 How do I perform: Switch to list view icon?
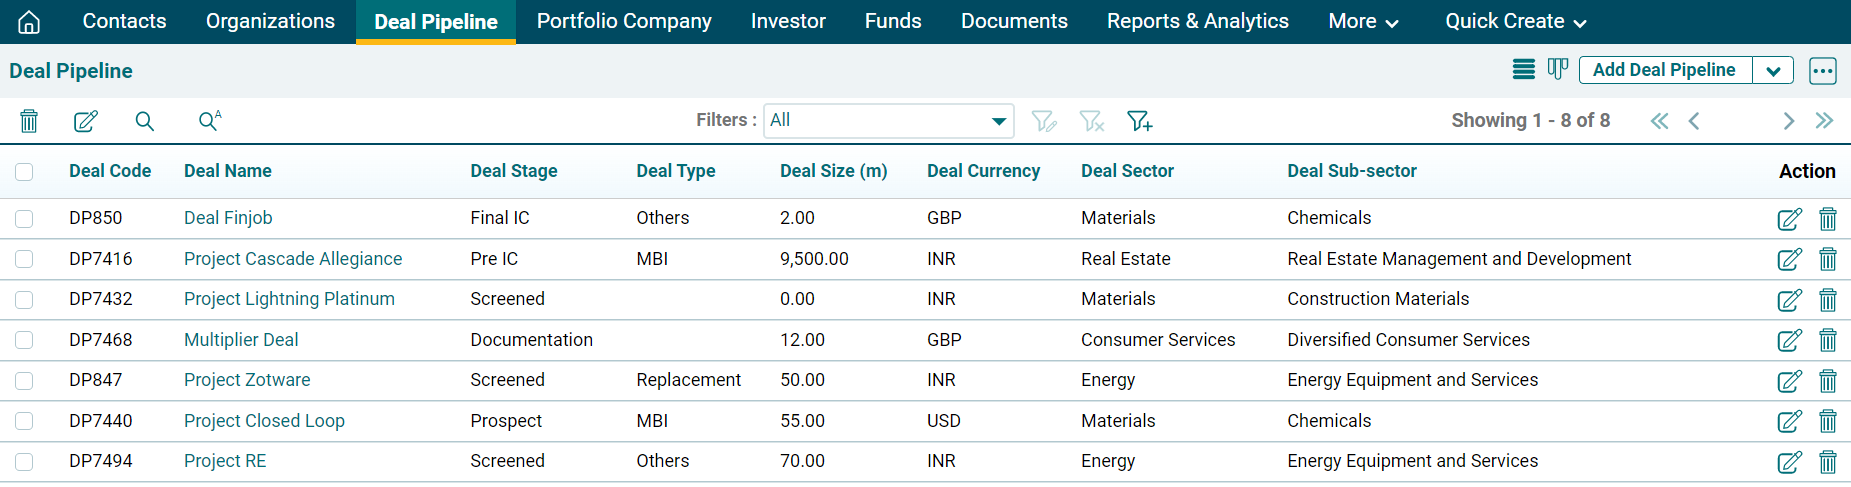pyautogui.click(x=1523, y=70)
